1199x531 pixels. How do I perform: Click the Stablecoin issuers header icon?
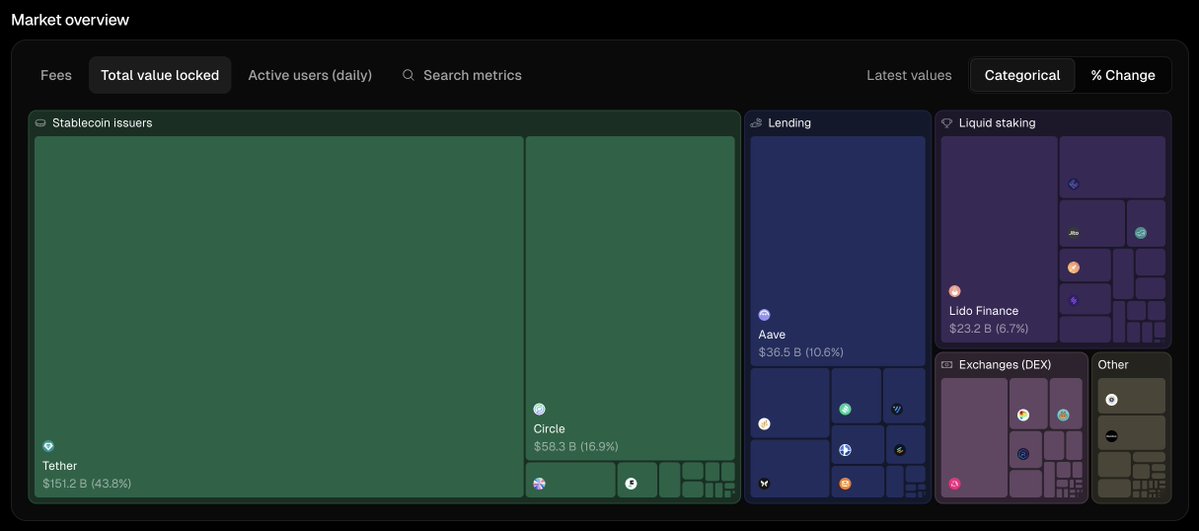tap(41, 123)
